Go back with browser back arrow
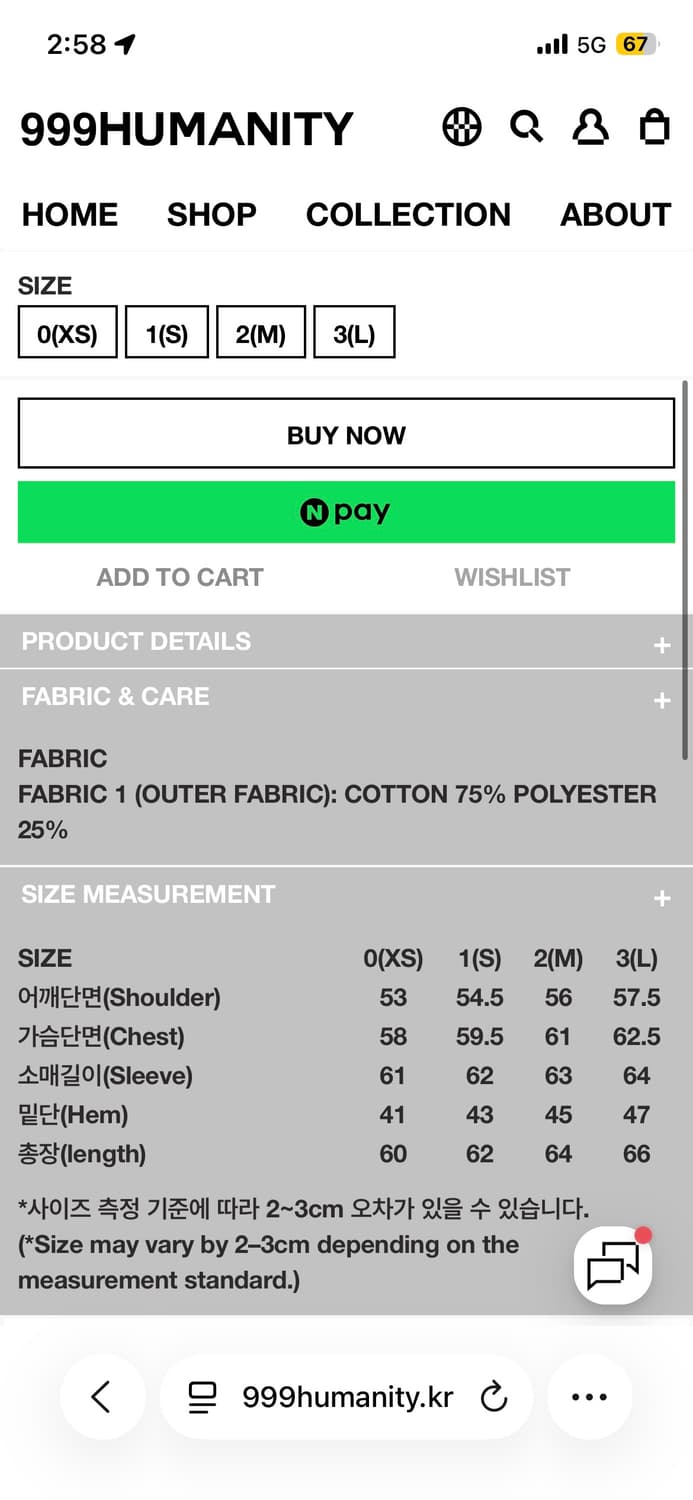693x1500 pixels. coord(101,1396)
